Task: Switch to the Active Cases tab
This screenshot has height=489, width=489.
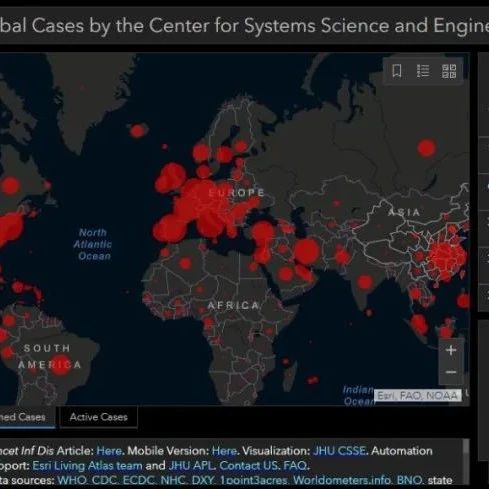Action: pos(98,417)
